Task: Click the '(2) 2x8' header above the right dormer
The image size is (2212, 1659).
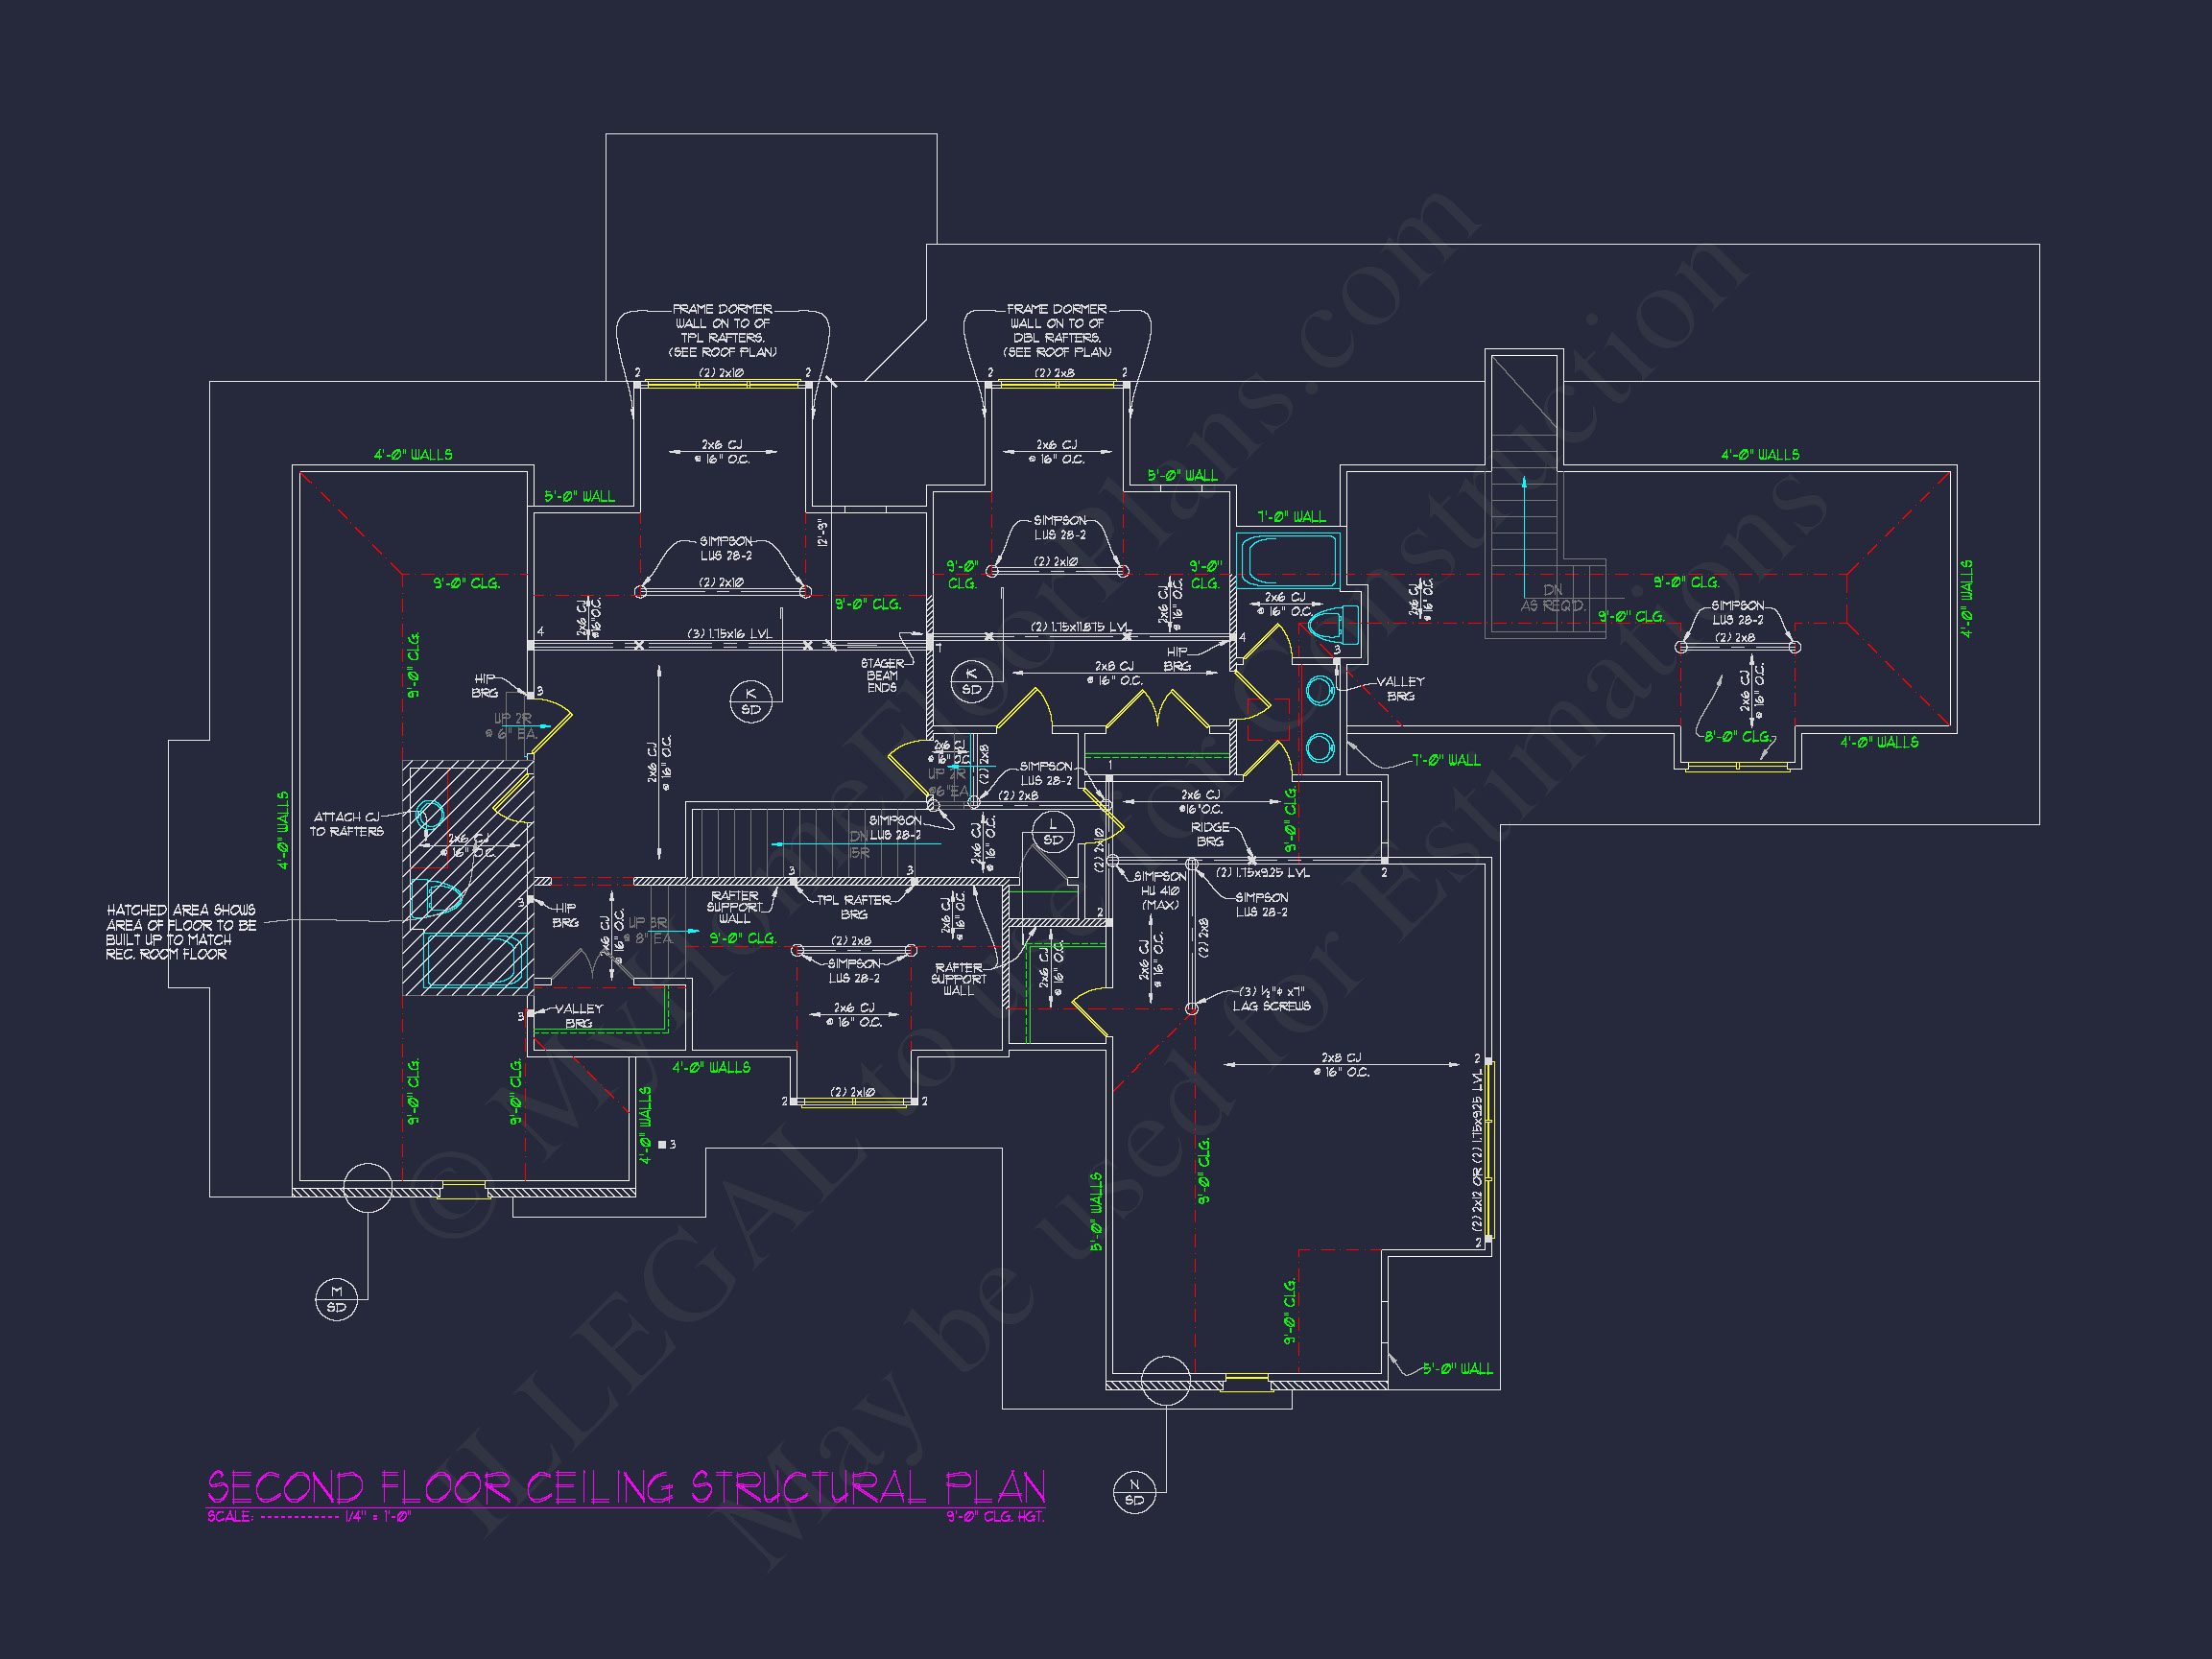Action: 1056,373
